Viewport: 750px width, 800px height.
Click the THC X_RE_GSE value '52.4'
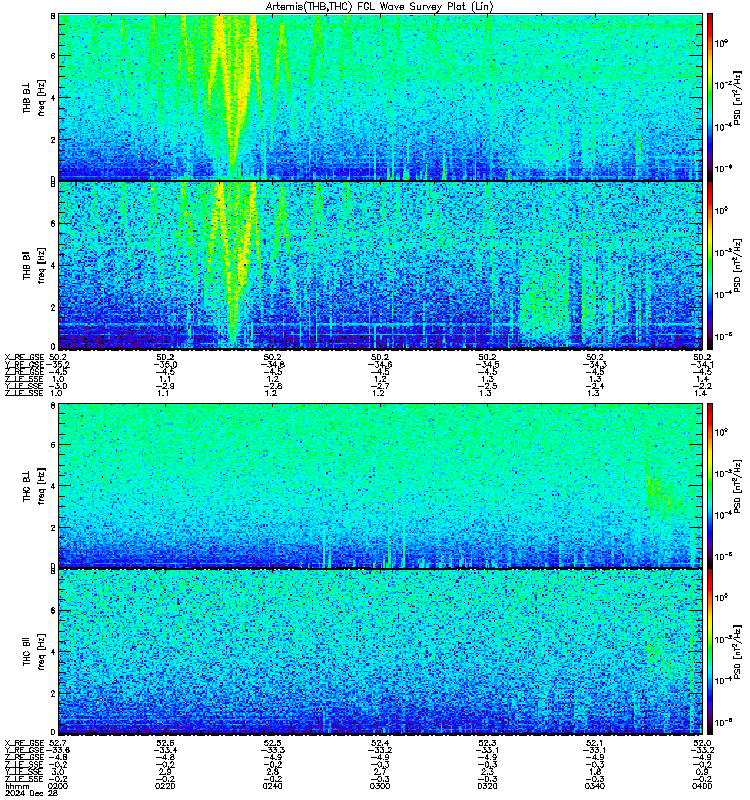(x=380, y=743)
